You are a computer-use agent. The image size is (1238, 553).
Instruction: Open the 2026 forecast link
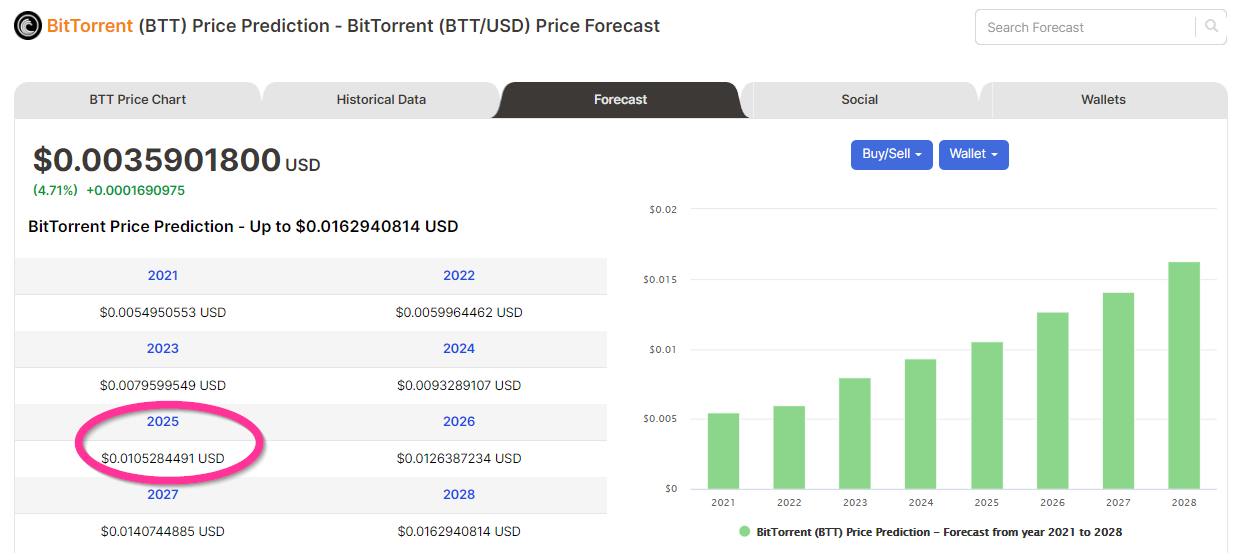pos(459,422)
